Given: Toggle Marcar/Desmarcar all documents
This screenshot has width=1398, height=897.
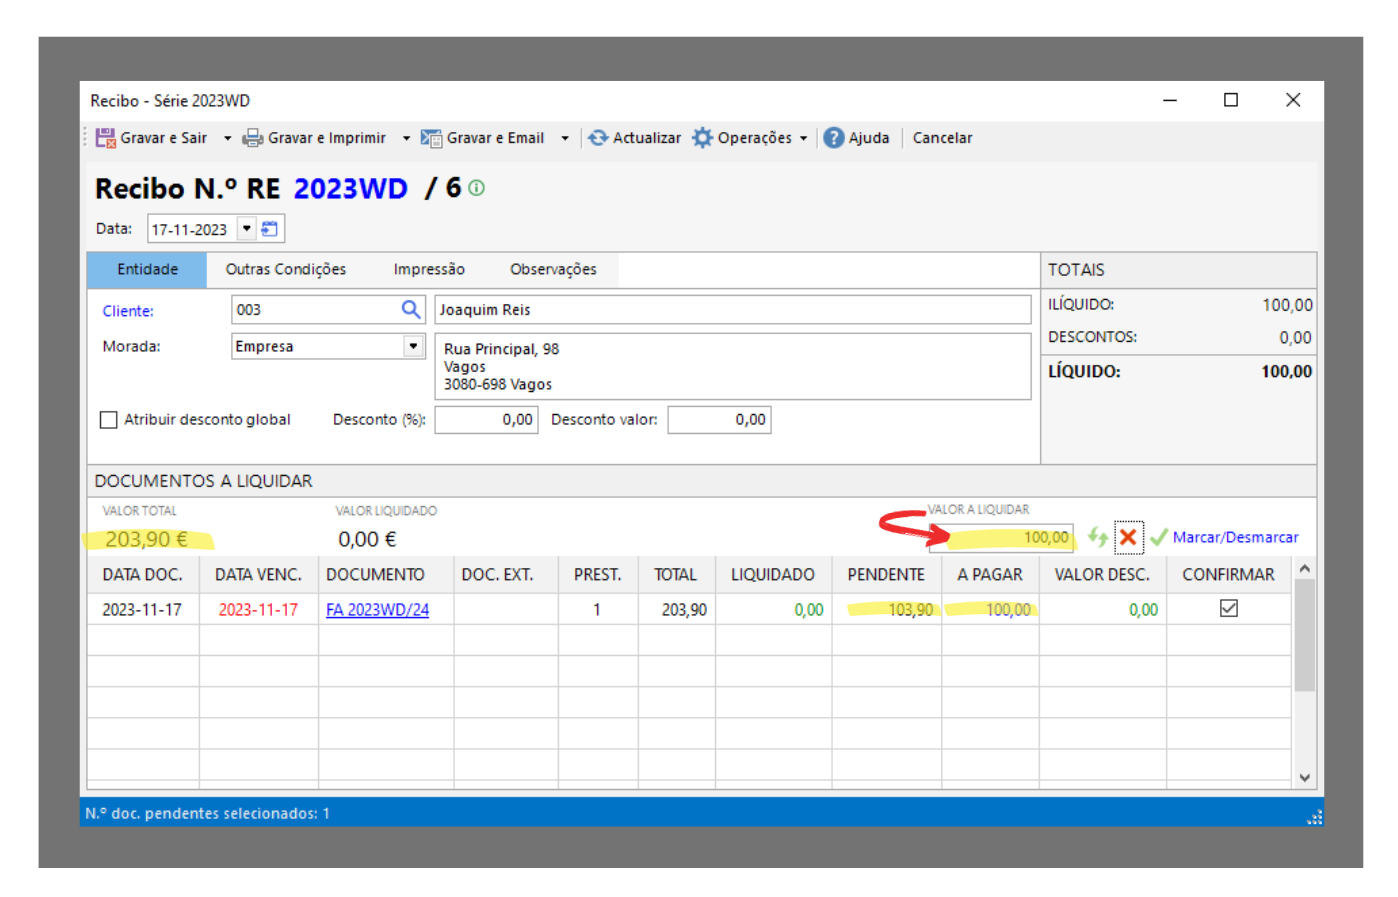Looking at the screenshot, I should pos(1234,537).
